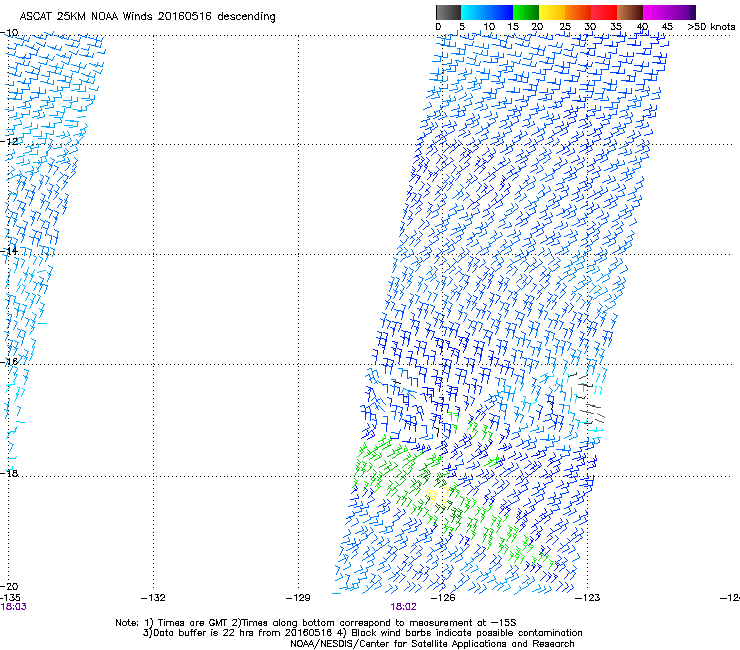This screenshot has width=740, height=650.
Task: Click the -135 longitude axis label
Action: pyautogui.click(x=10, y=598)
